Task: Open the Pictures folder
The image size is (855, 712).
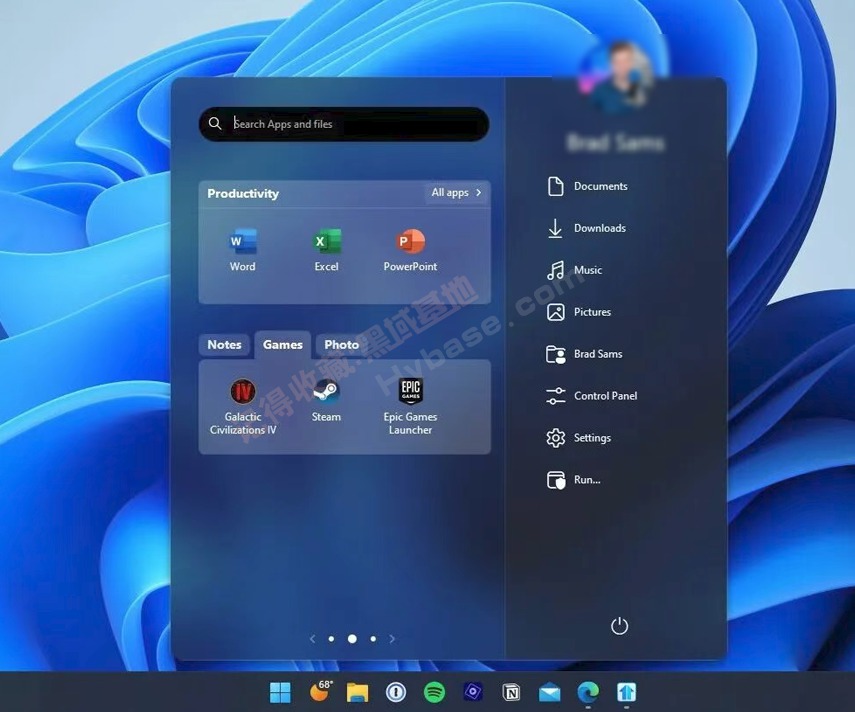Action: pos(590,311)
